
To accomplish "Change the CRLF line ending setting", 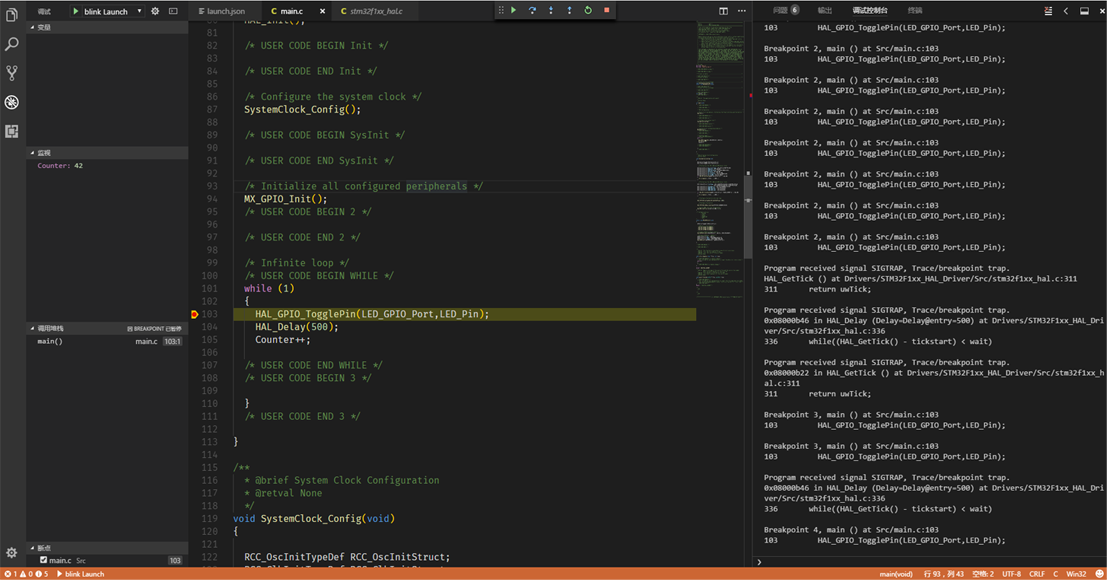I will coord(1037,574).
